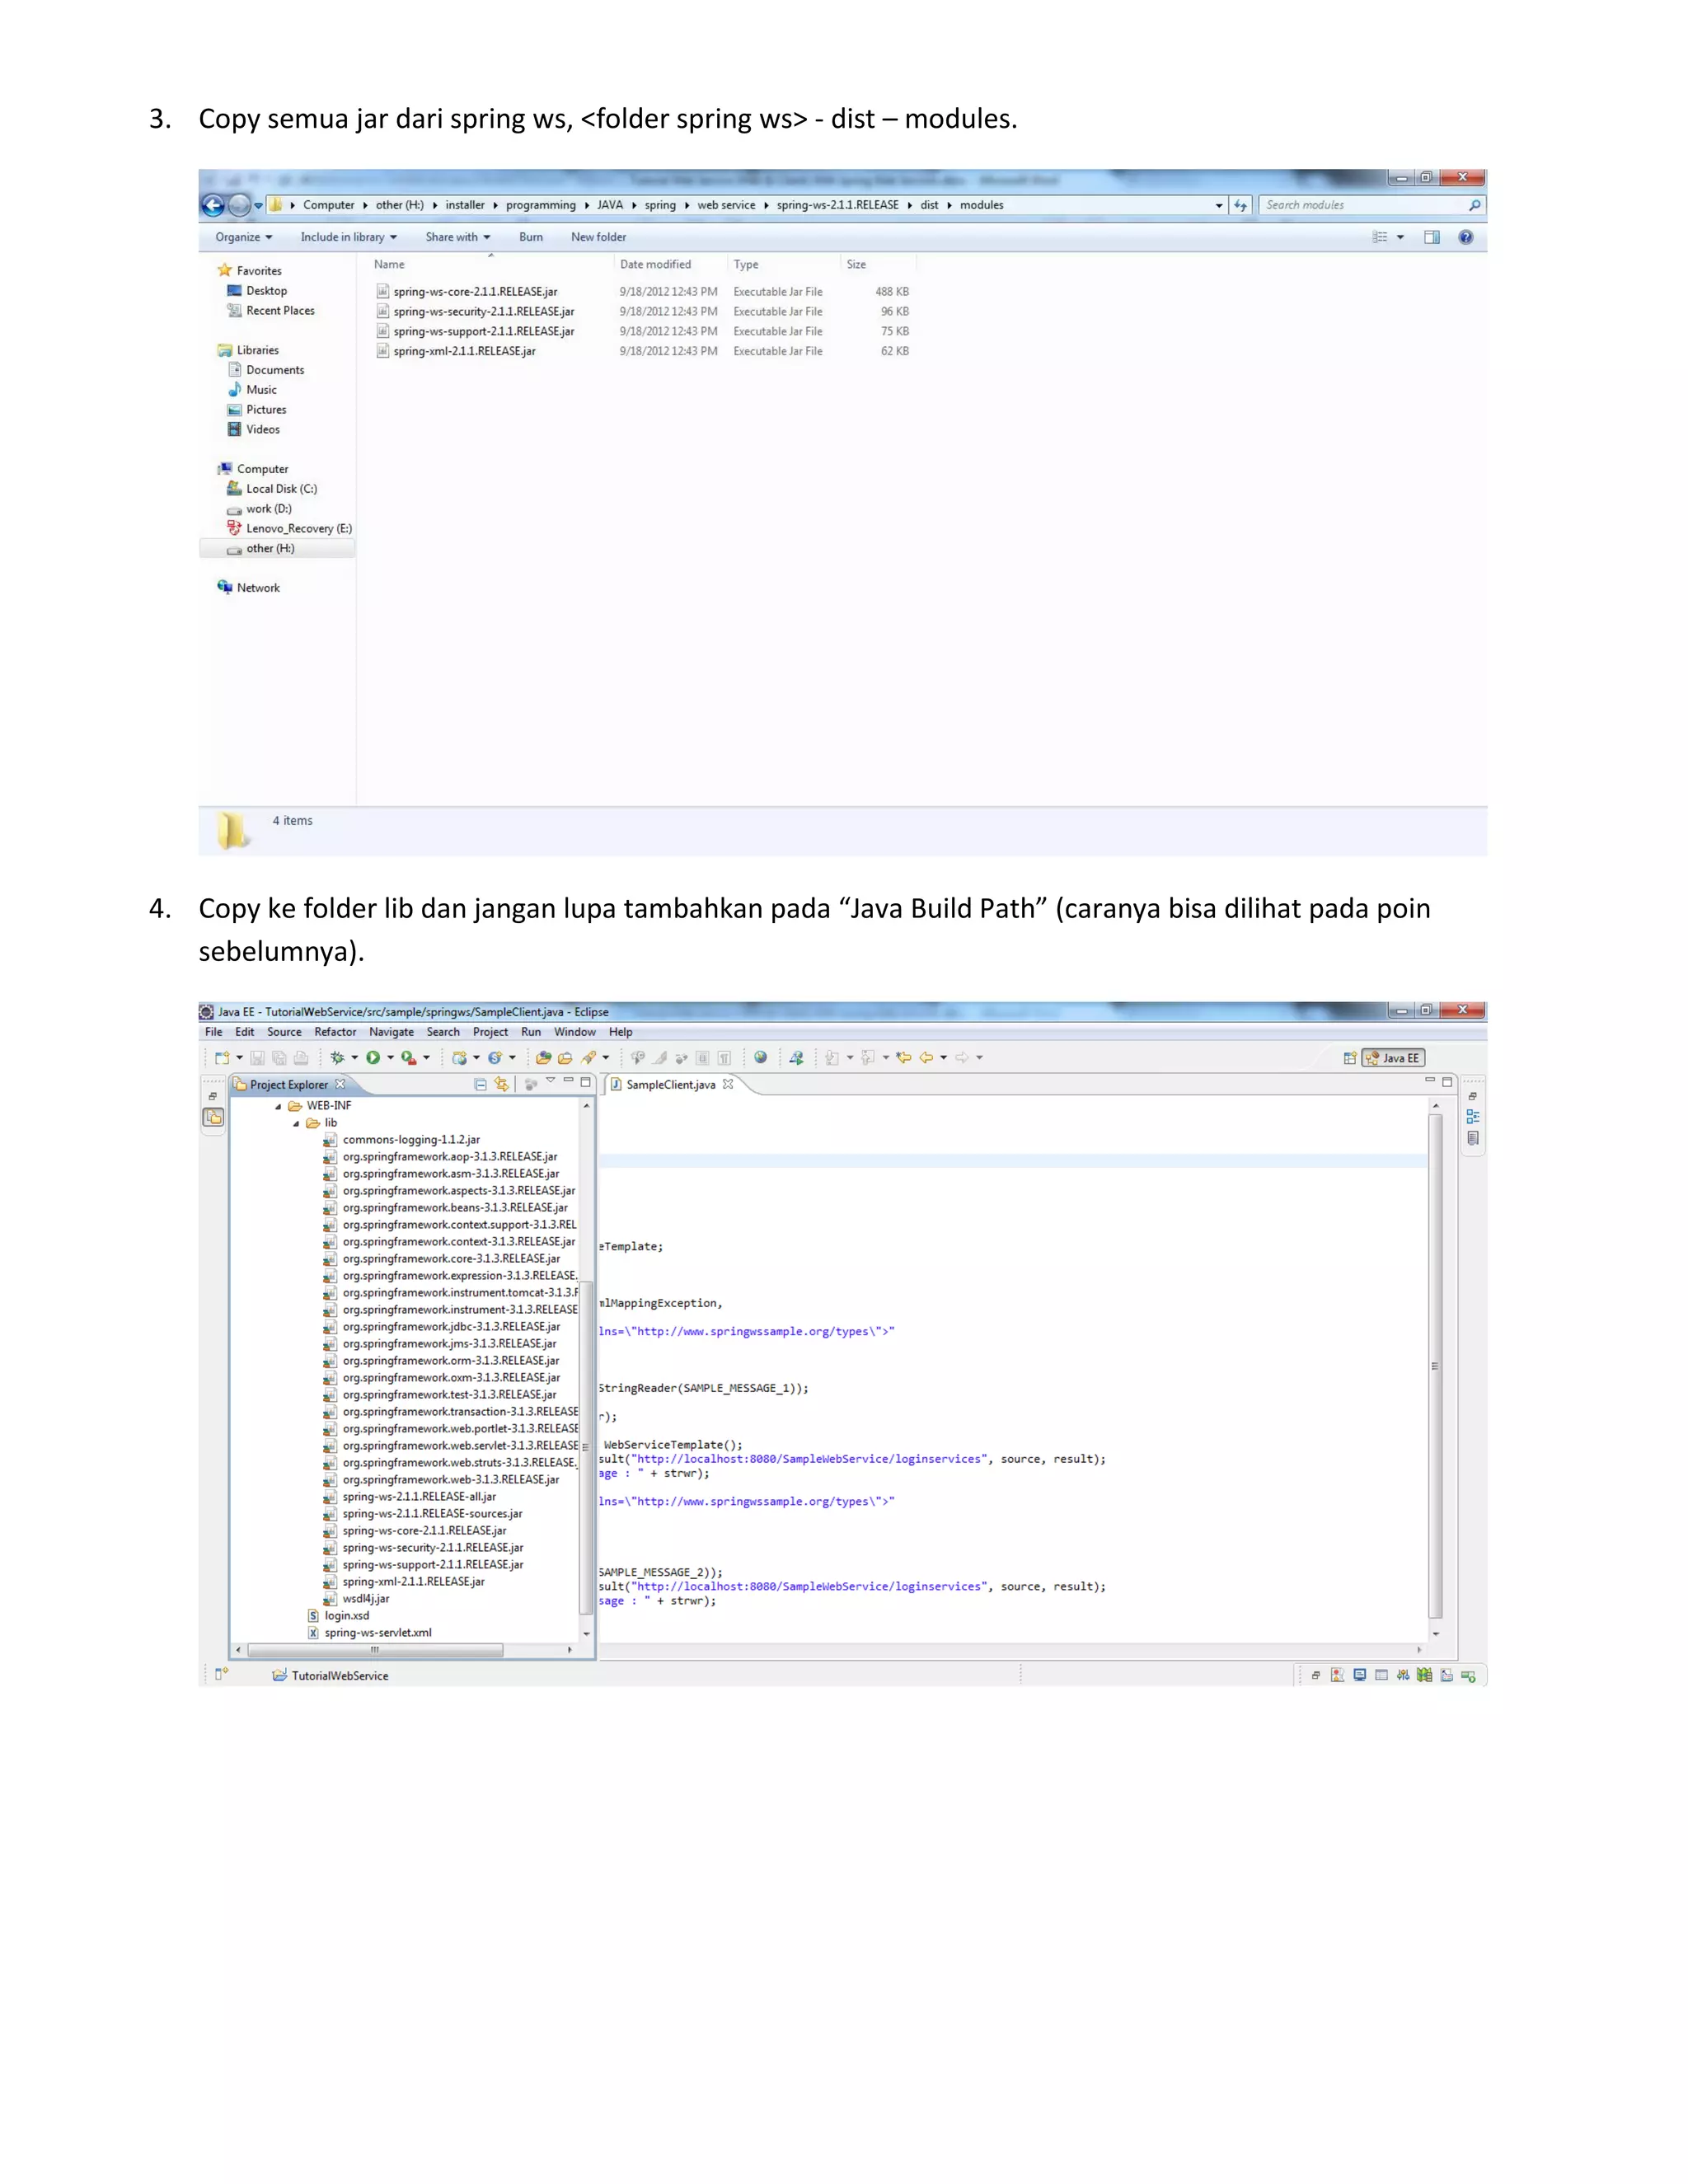Click the Forward button in Windows Explorer
This screenshot has height=2184, width=1688.
point(239,205)
